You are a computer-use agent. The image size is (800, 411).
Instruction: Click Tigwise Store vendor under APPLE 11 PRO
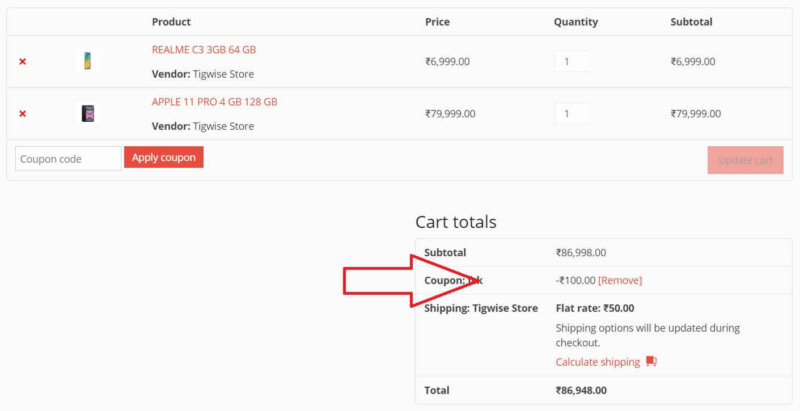coord(223,126)
